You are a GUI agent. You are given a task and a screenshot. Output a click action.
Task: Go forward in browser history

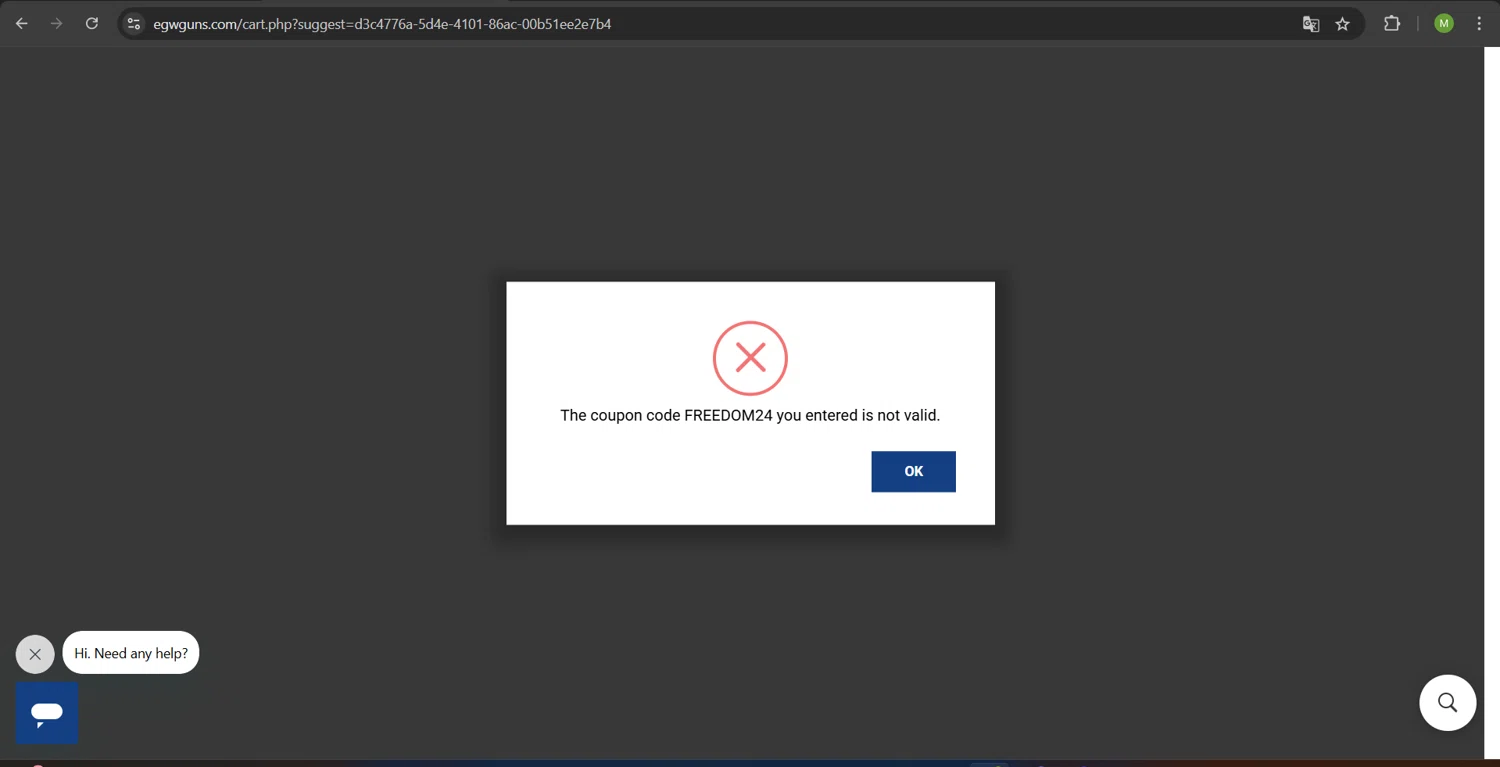[57, 23]
